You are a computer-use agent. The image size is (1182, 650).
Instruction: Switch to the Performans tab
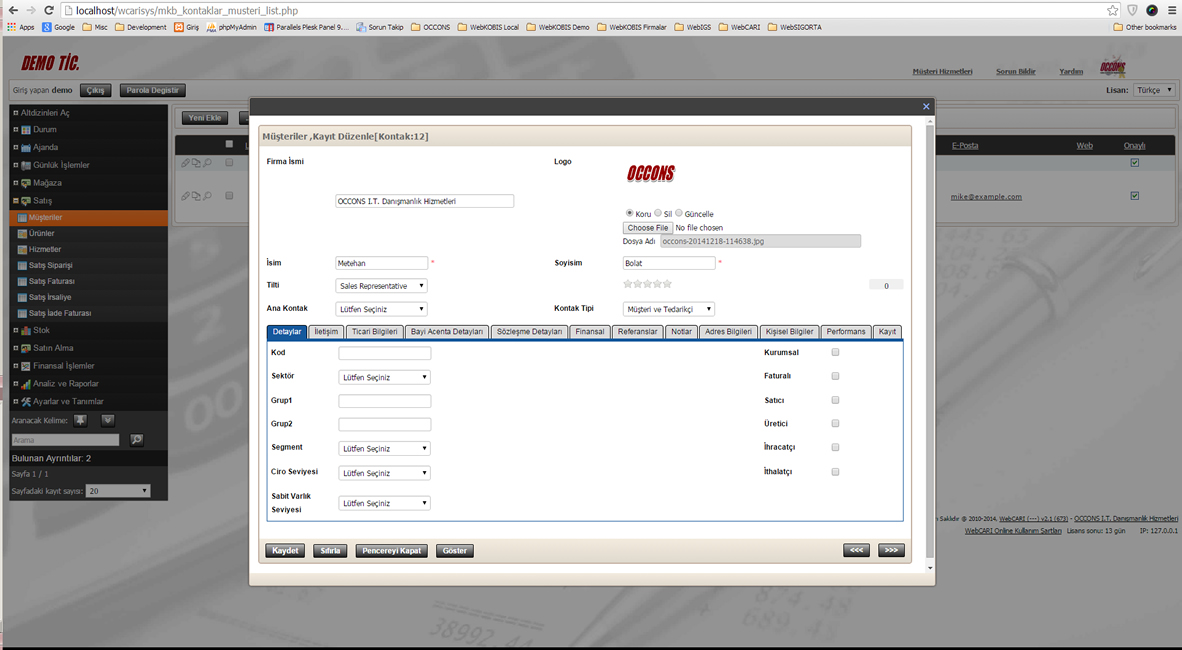[x=846, y=332]
